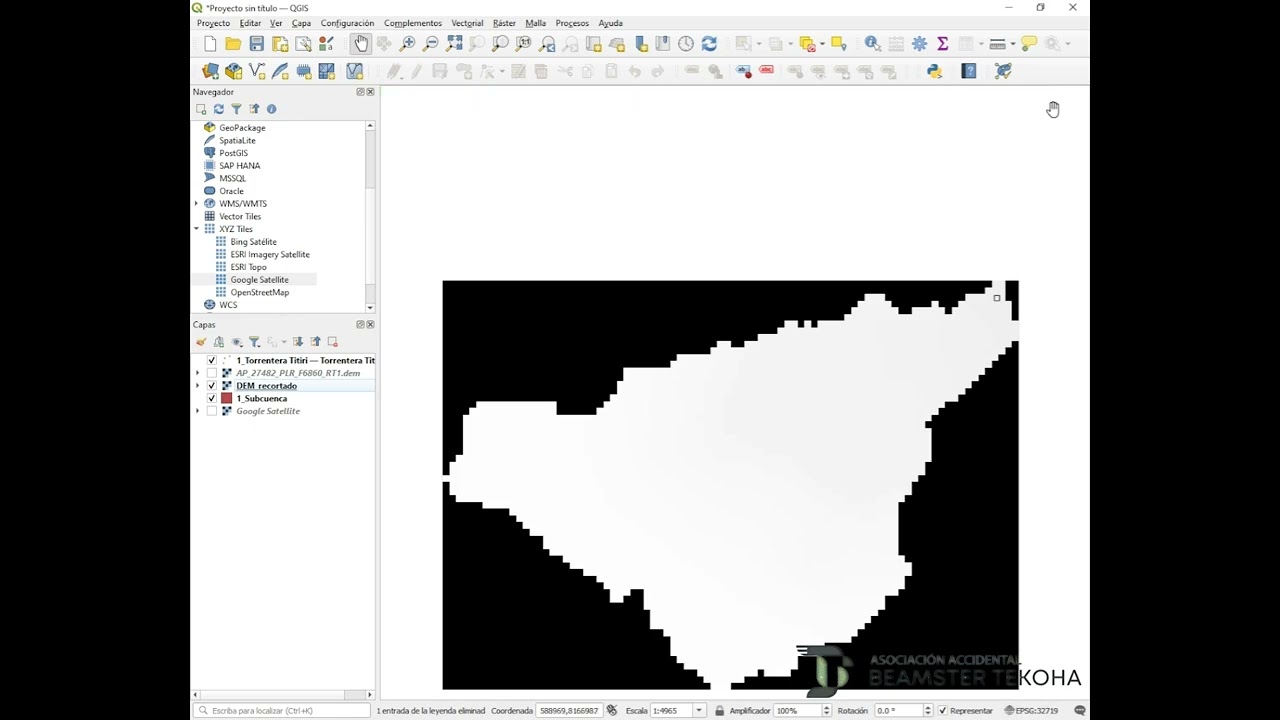Enable the Google Satellite layer checkbox
Screen dimensions: 1280x720
(211, 411)
